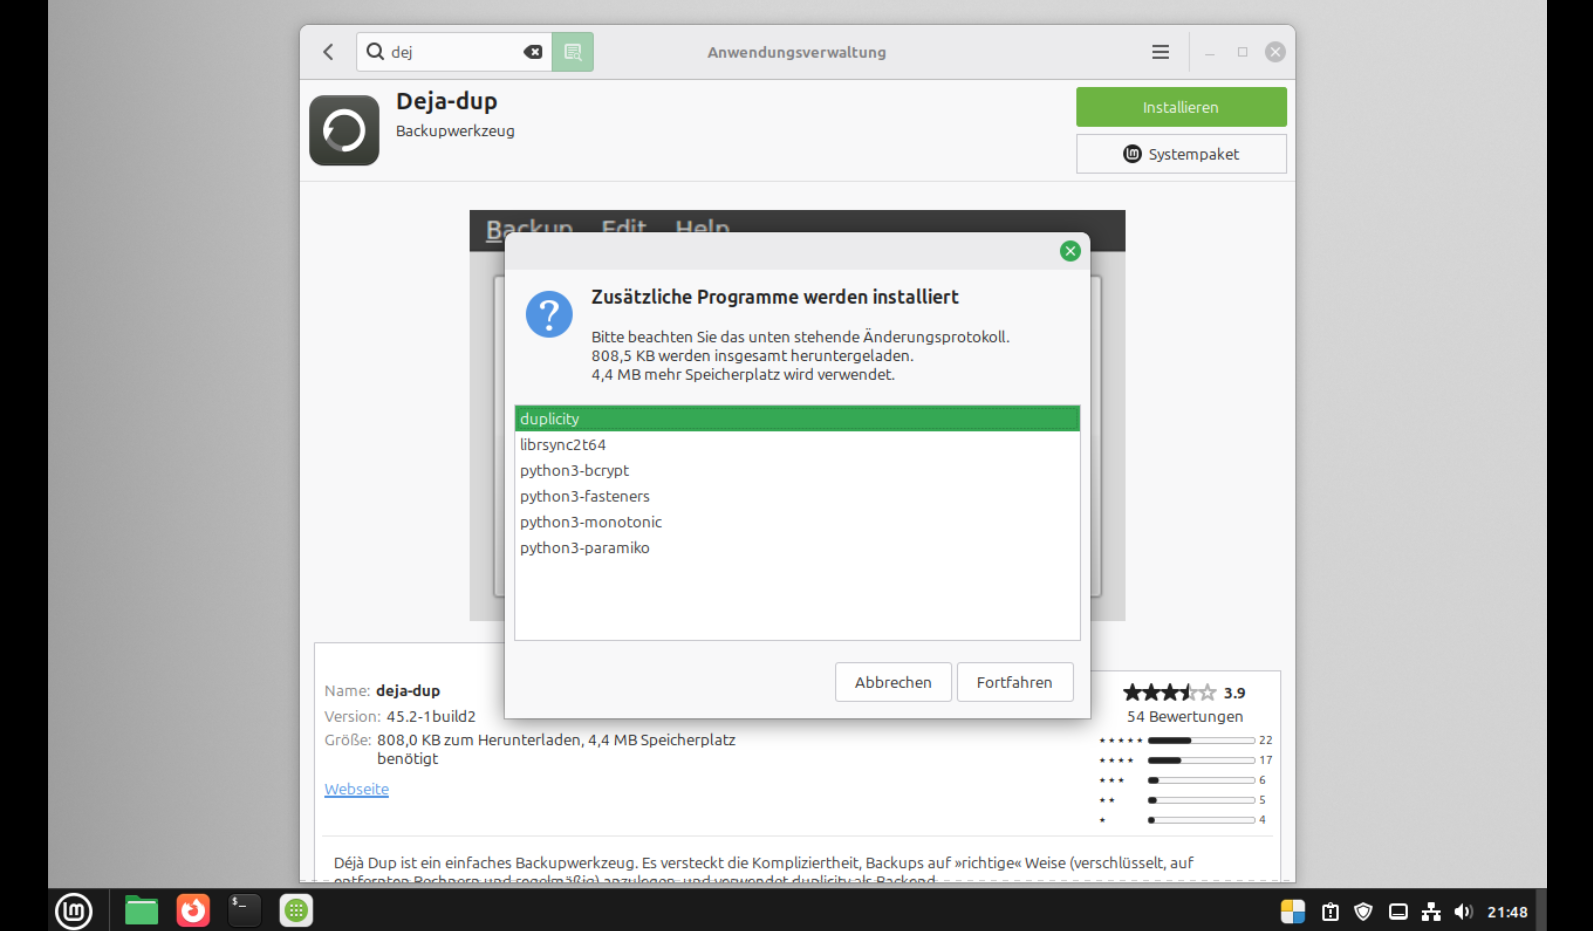Close the additional programs dialog
Image resolution: width=1593 pixels, height=931 pixels.
[x=1070, y=251]
